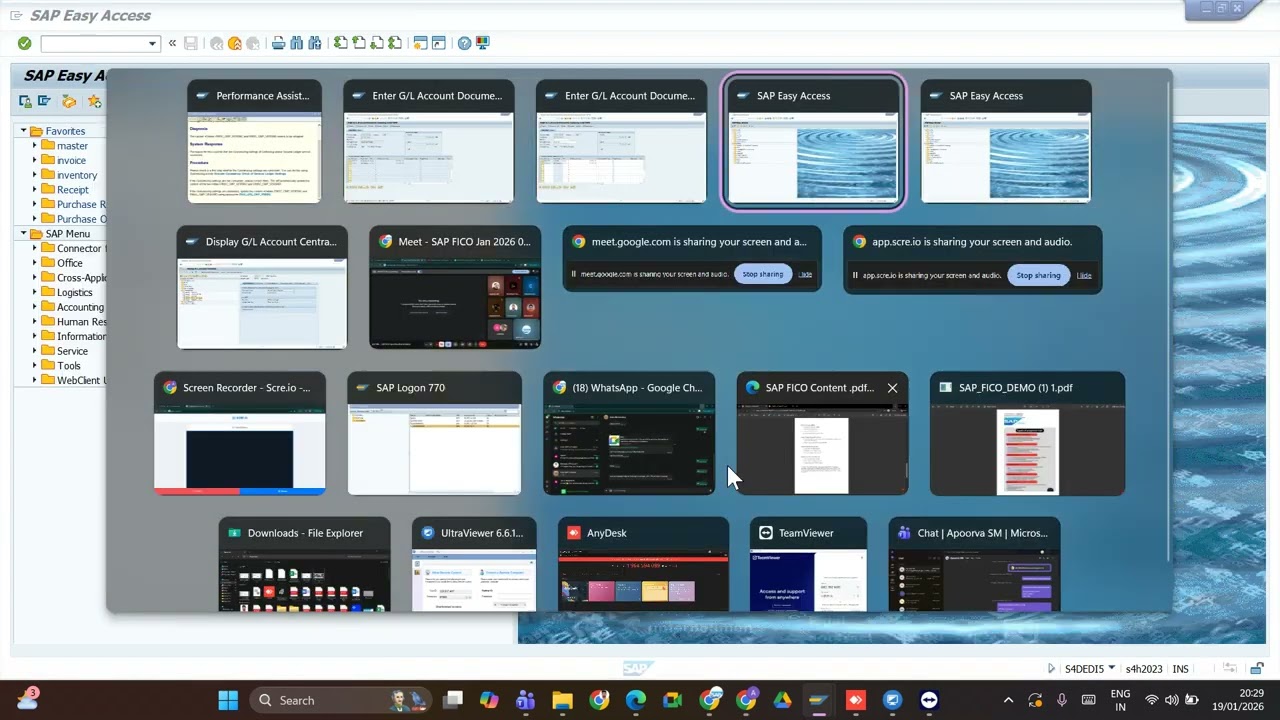Click Add to Favorites star icon
The image size is (1280, 720).
(94, 101)
